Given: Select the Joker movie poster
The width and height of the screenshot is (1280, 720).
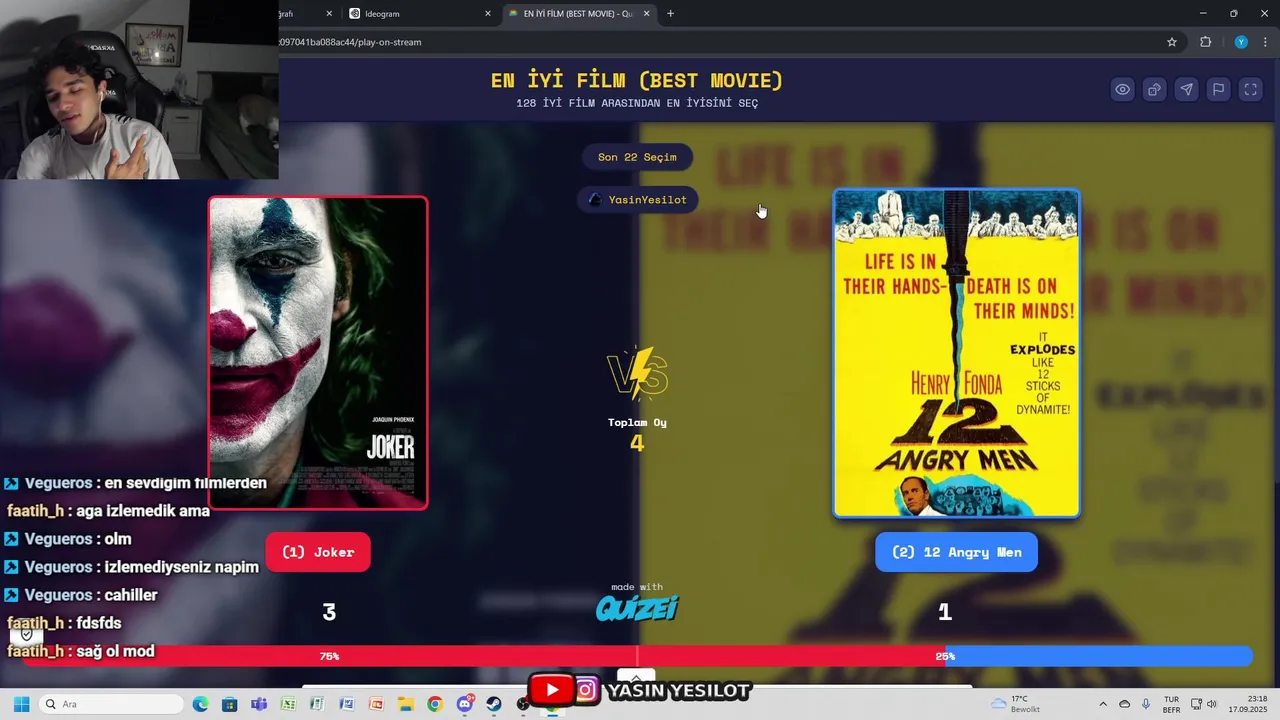Looking at the screenshot, I should (318, 353).
